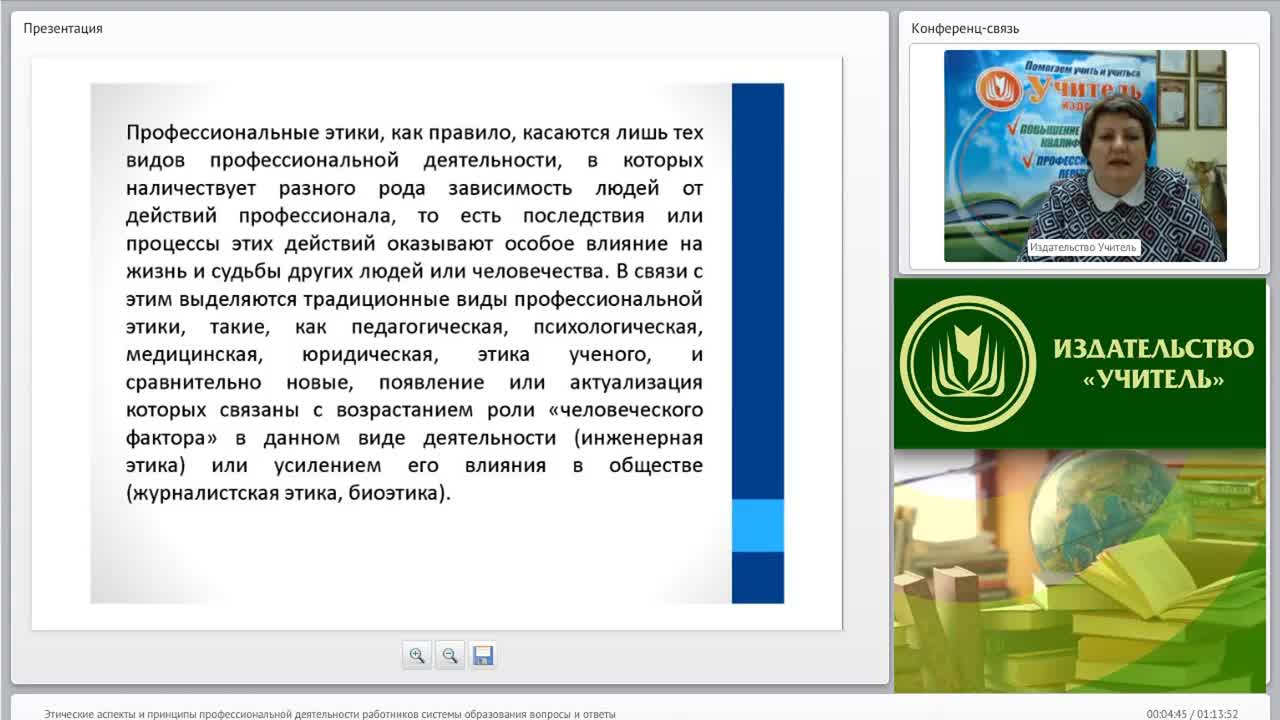1280x720 pixels.
Task: Click the Презентация panel title
Action: 63,28
